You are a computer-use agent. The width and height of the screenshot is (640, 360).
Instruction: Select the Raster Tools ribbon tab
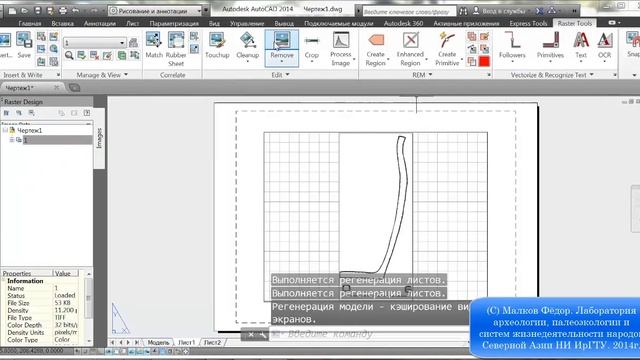pos(574,23)
